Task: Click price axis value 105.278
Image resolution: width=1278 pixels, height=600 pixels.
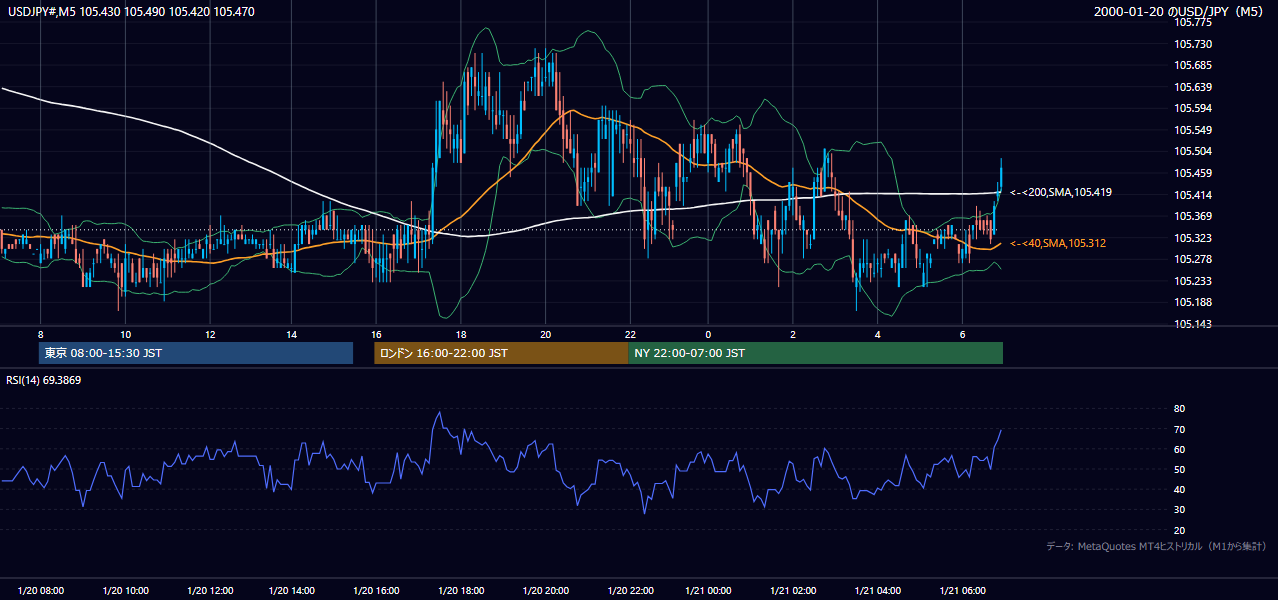Action: tap(1193, 259)
